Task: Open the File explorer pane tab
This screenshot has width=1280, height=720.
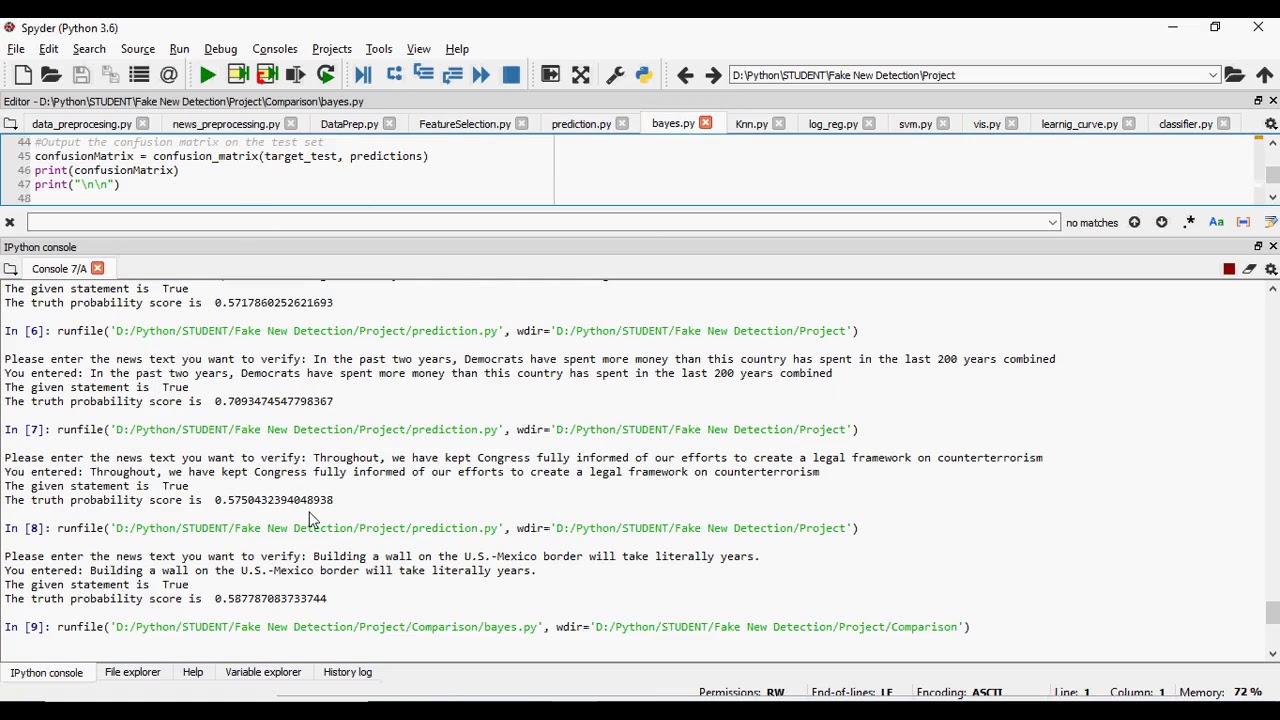Action: coord(133,672)
